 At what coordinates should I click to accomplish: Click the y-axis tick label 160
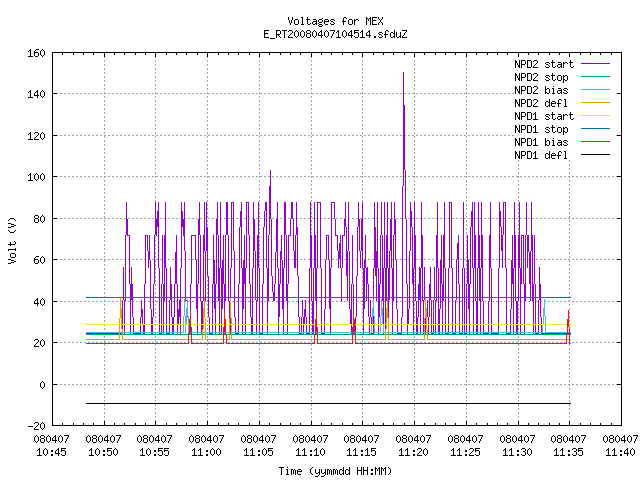36,53
